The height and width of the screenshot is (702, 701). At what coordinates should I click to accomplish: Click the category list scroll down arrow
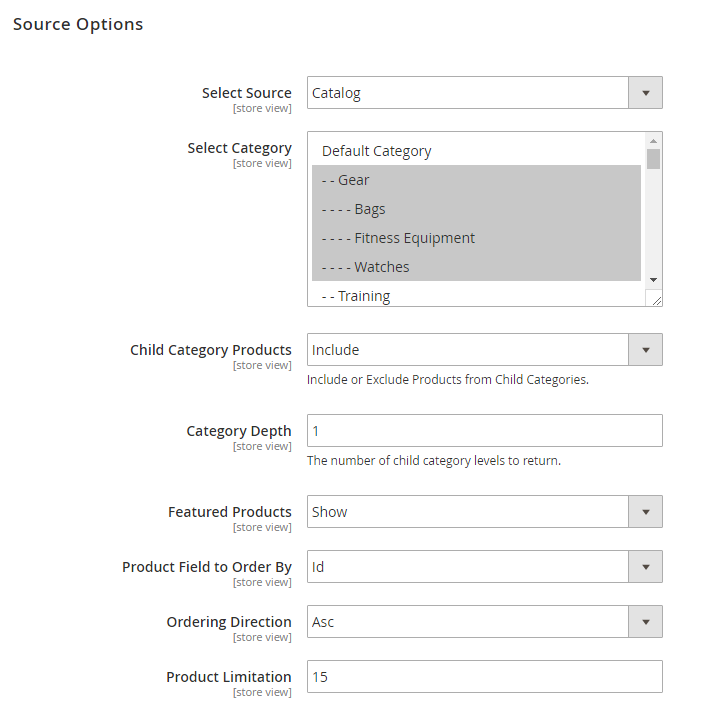tap(653, 280)
